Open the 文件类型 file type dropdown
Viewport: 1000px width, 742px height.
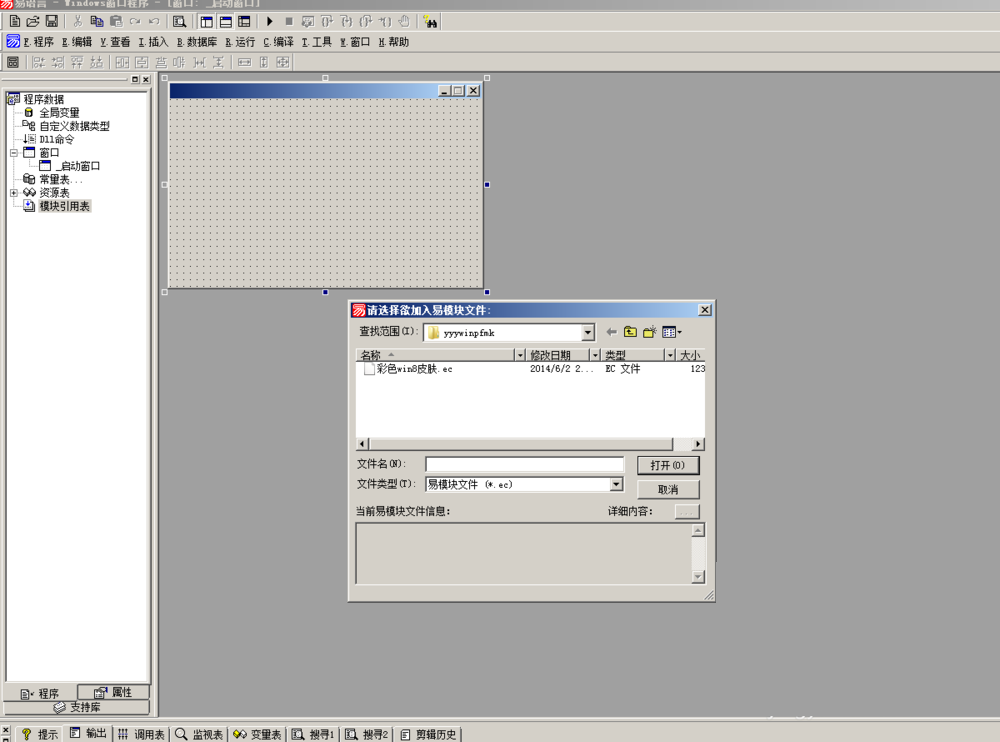point(616,485)
